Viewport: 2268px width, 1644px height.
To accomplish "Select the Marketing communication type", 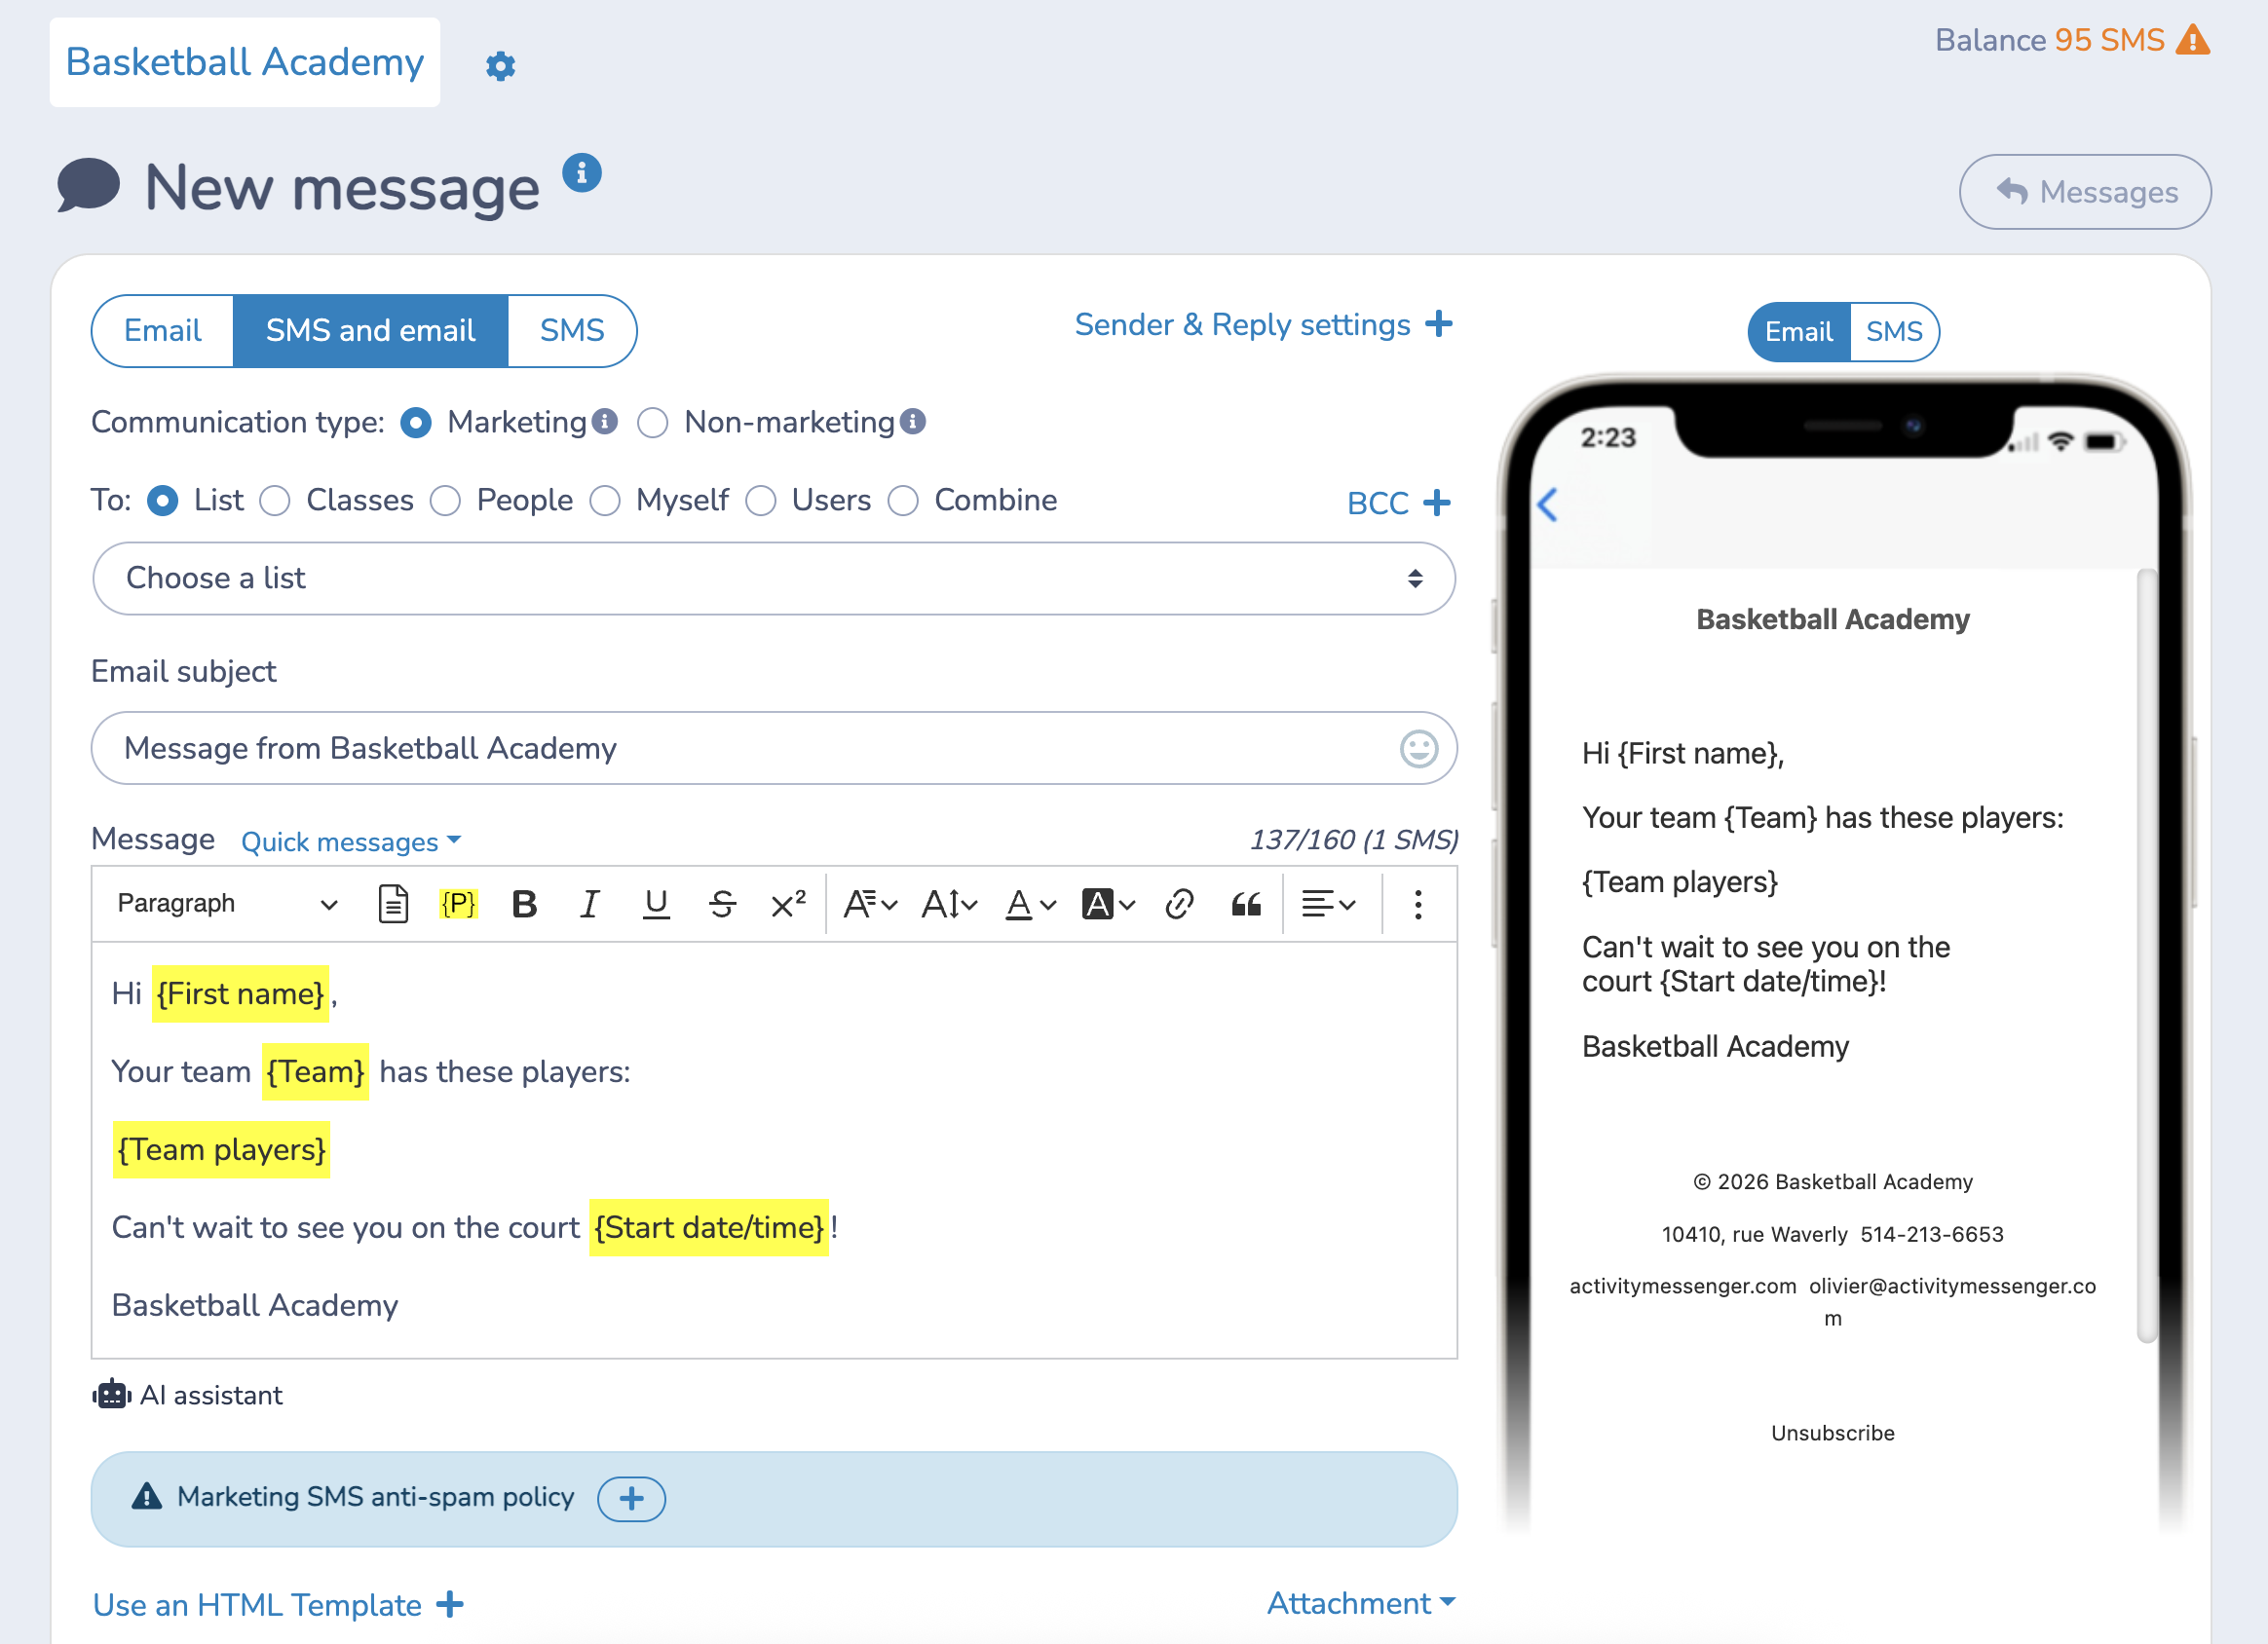I will [x=416, y=423].
